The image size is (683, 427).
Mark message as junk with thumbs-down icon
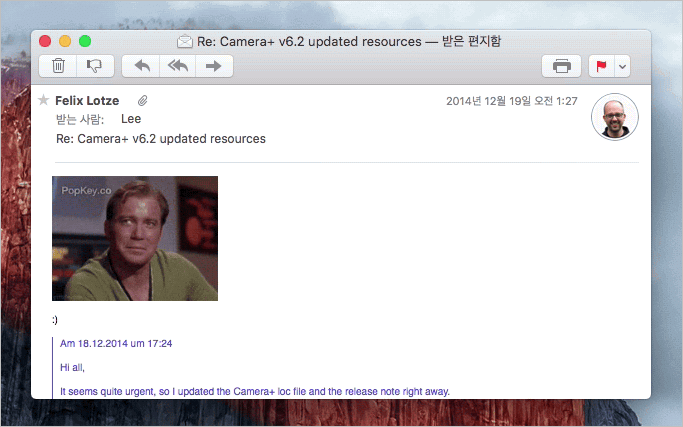pos(95,66)
